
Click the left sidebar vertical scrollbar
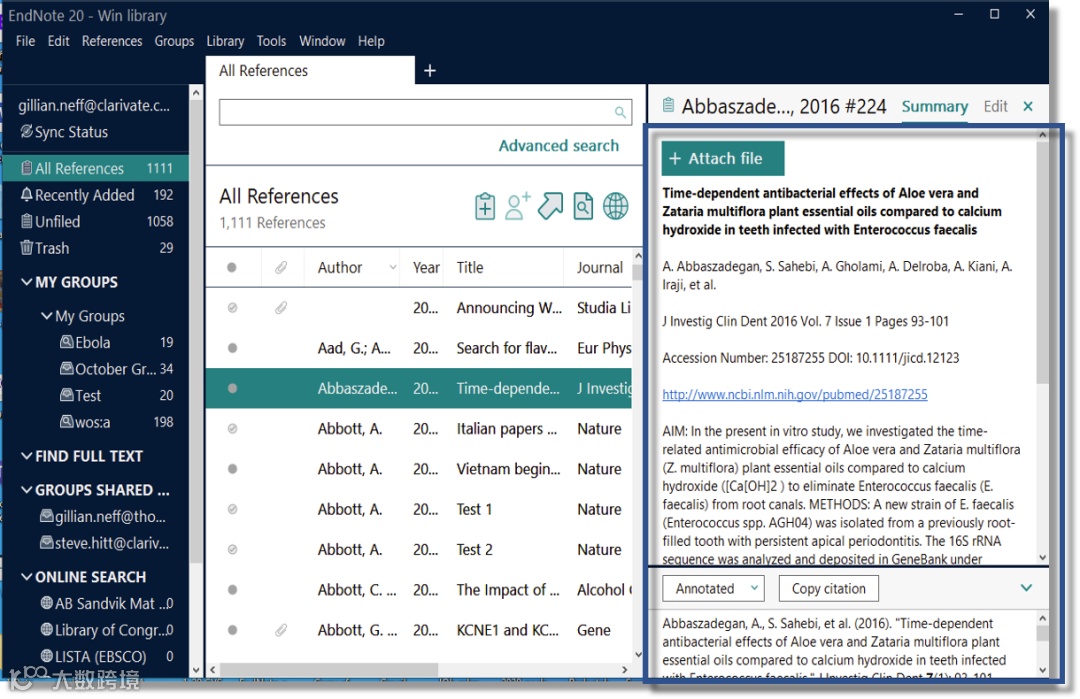[196, 331]
